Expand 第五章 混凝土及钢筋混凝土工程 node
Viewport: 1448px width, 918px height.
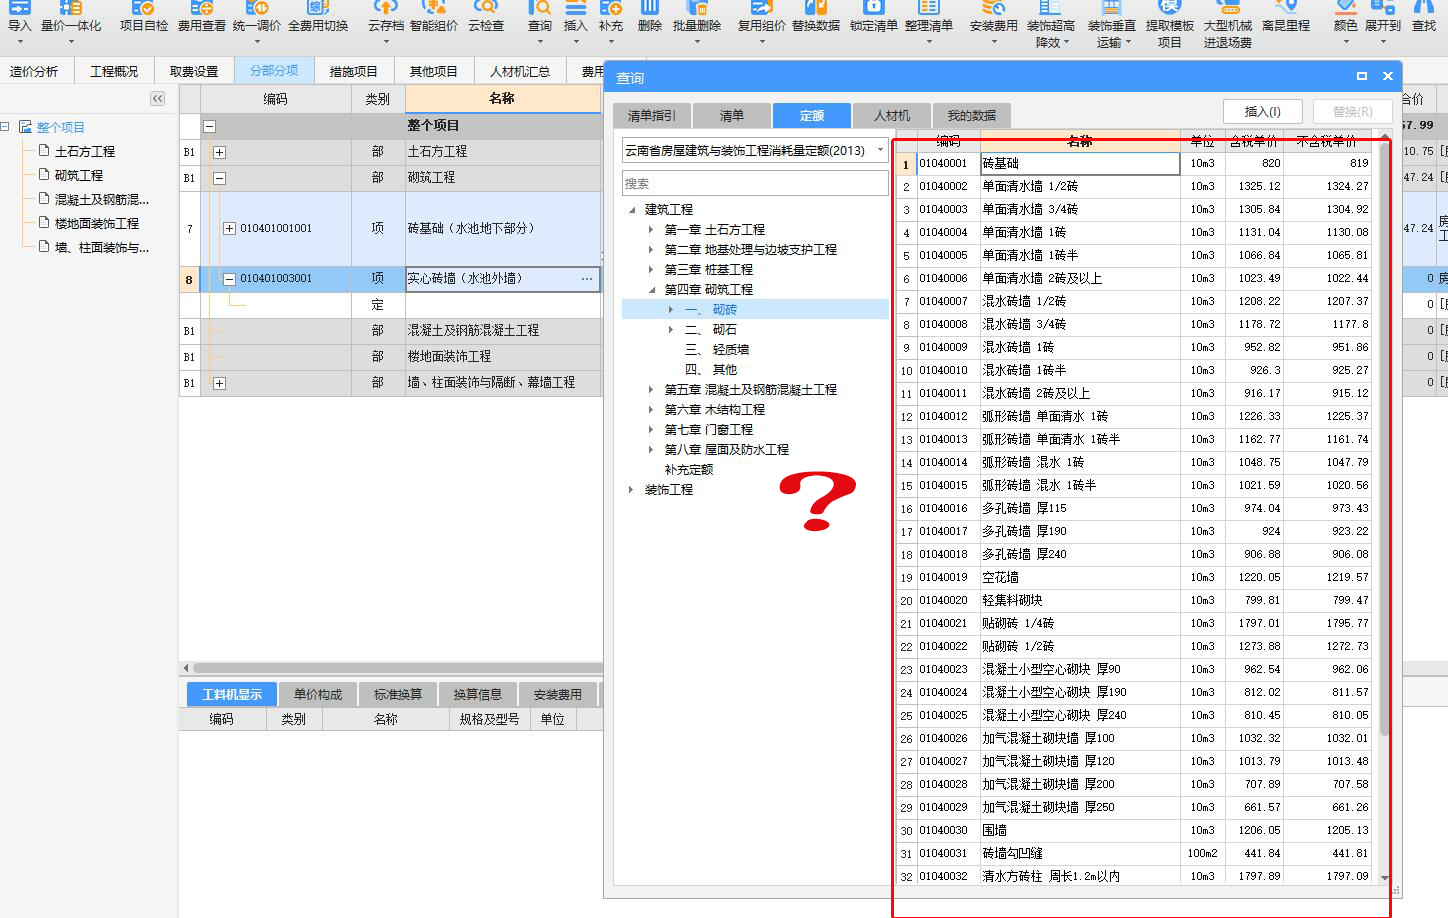click(651, 390)
